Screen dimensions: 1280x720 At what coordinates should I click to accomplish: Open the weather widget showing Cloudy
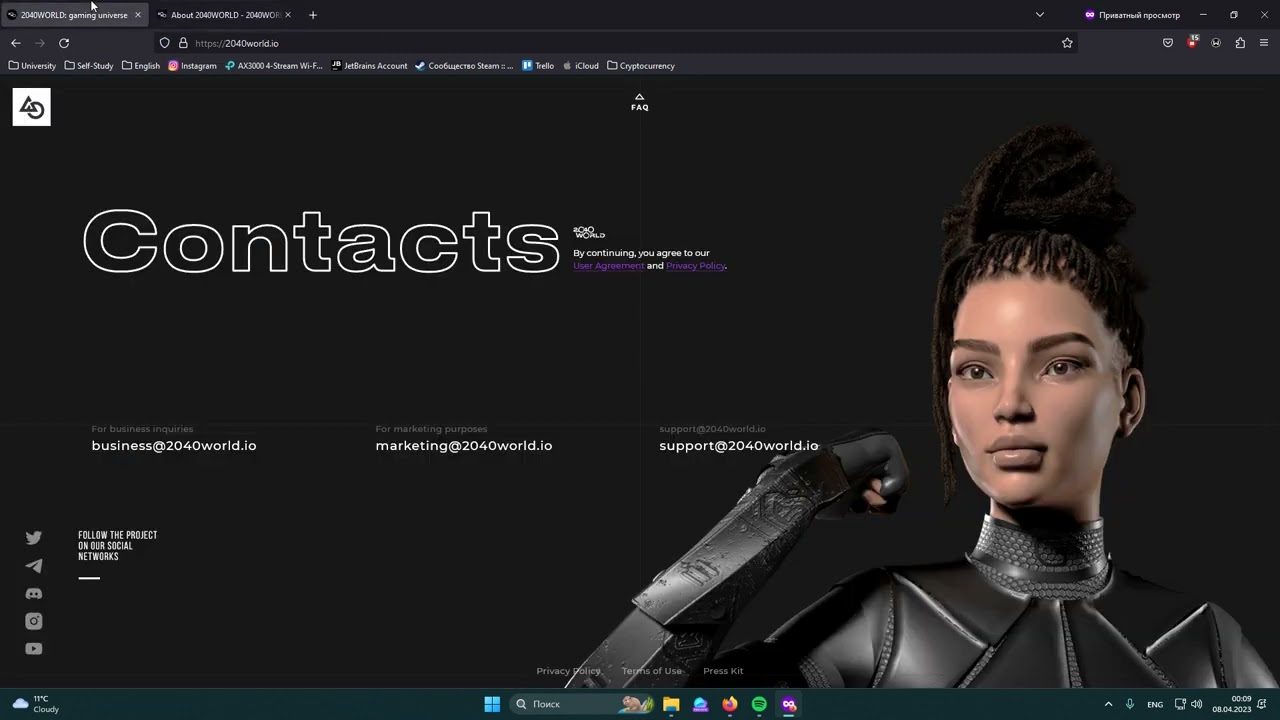click(x=36, y=704)
